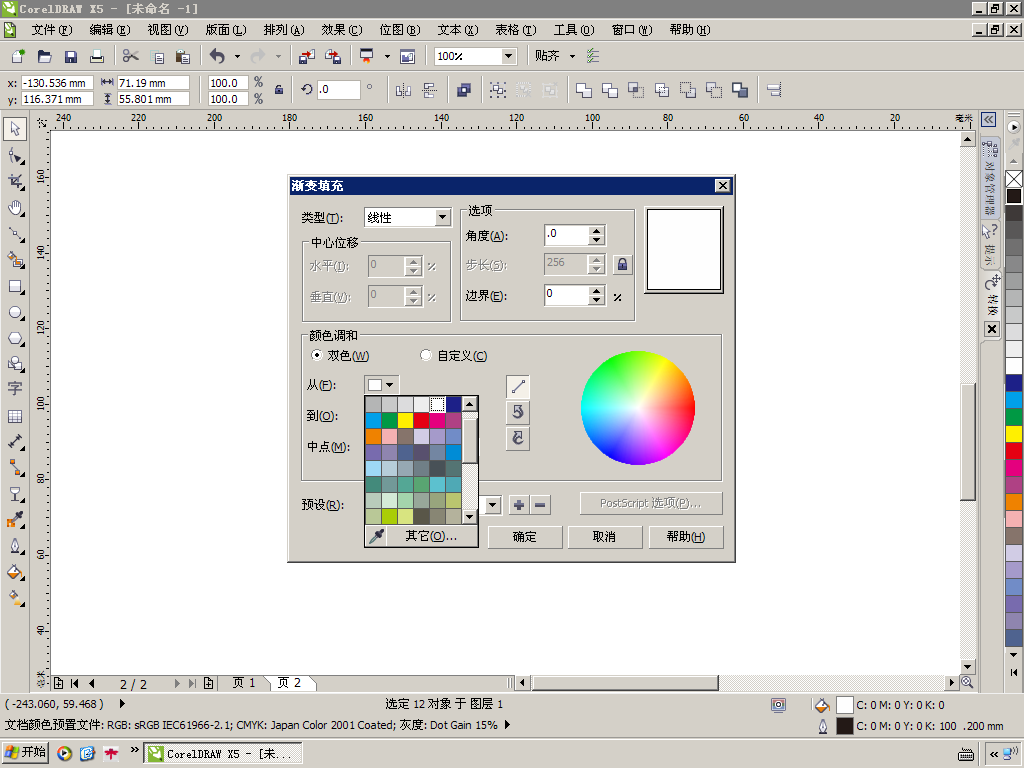
Task: Click the Print icon
Action: coord(97,56)
